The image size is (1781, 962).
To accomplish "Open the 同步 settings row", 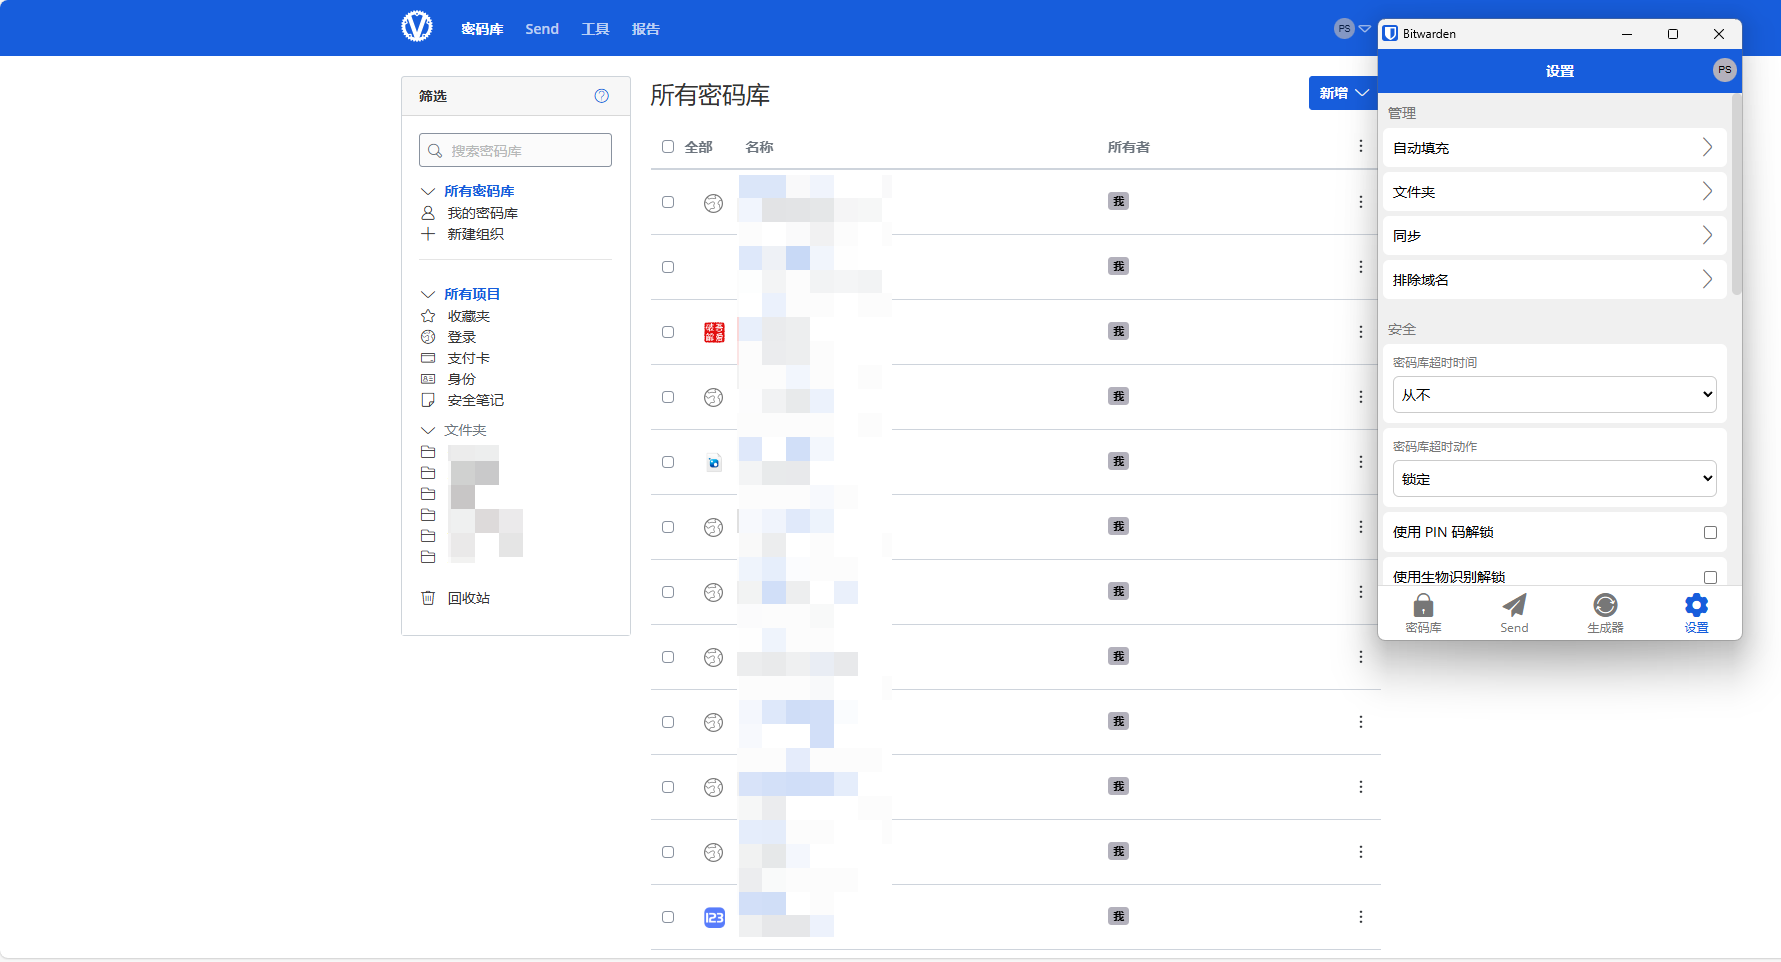I will click(x=1555, y=236).
